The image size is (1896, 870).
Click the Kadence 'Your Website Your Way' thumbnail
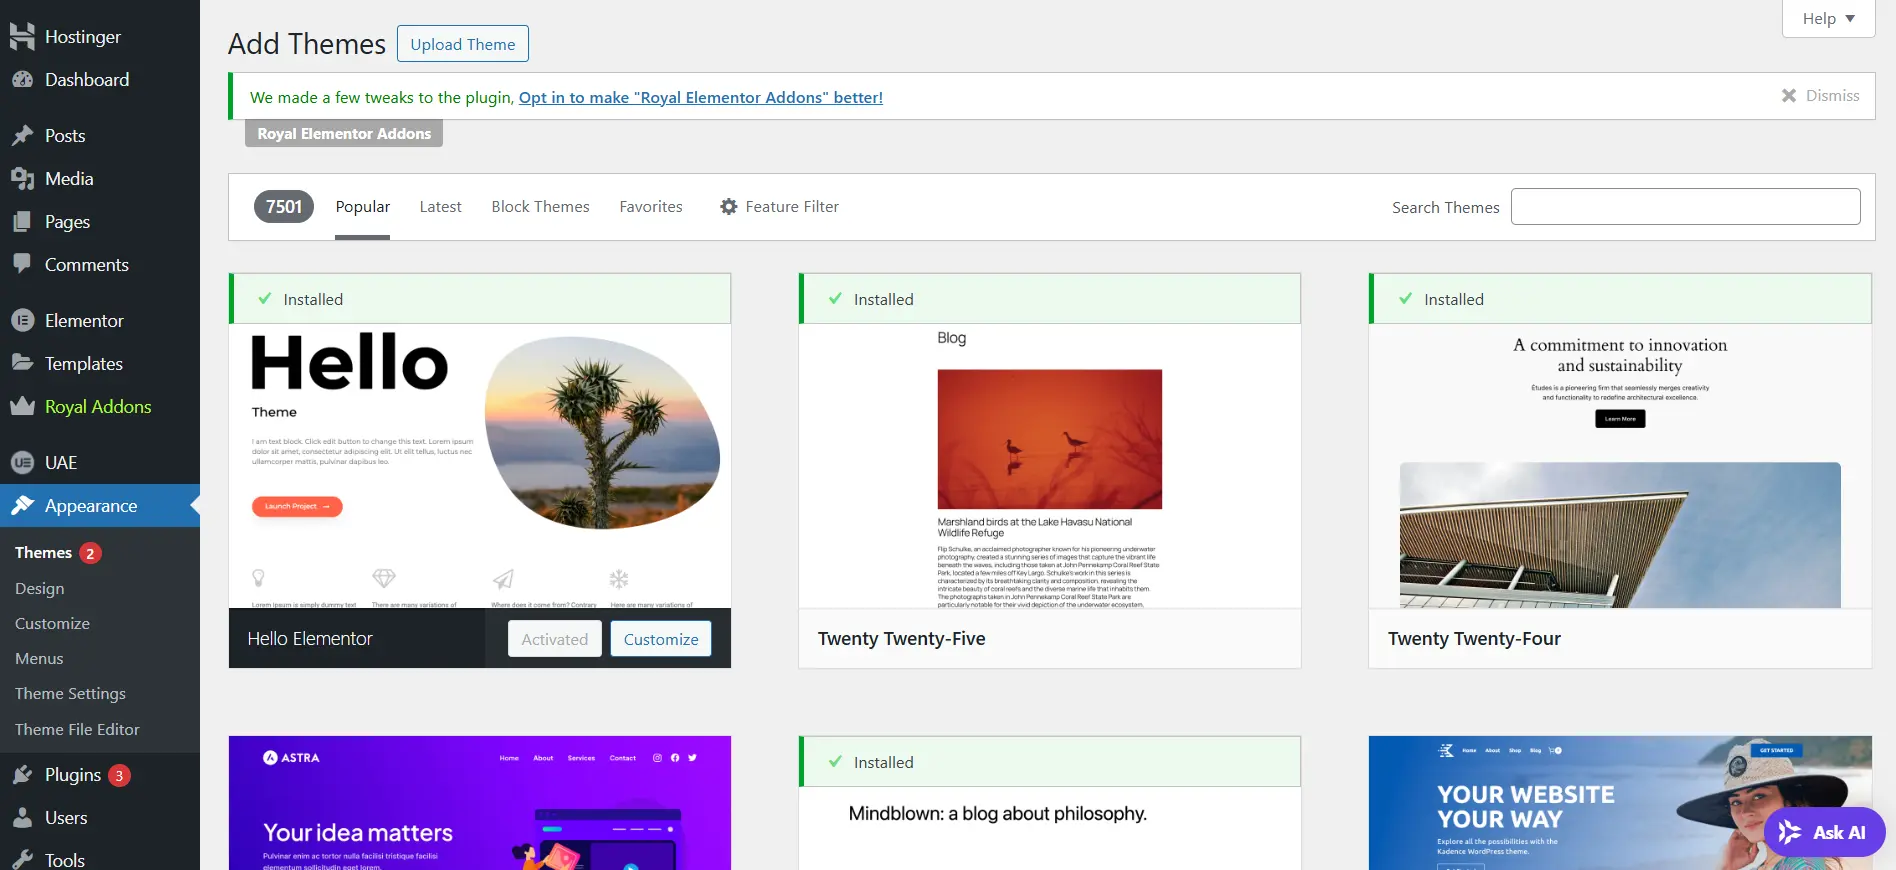pyautogui.click(x=1620, y=803)
